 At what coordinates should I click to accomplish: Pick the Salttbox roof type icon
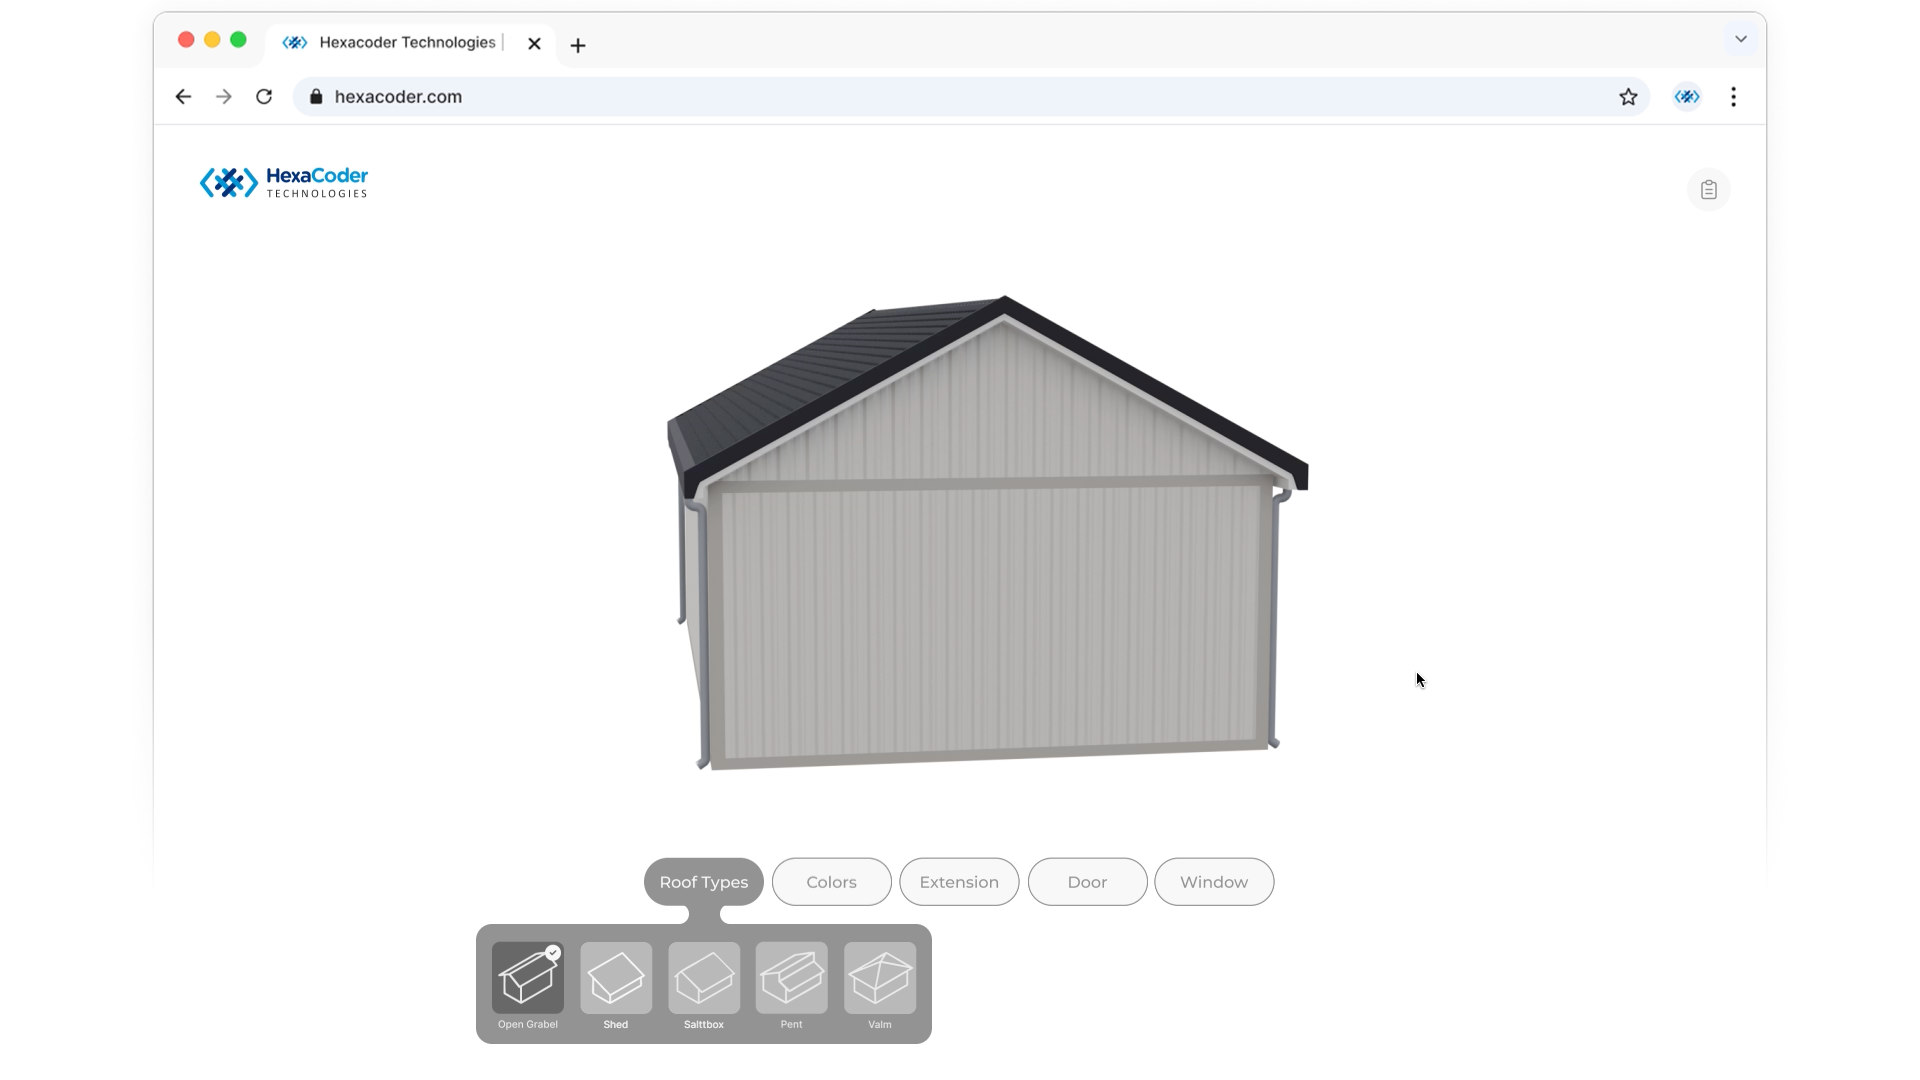[704, 978]
